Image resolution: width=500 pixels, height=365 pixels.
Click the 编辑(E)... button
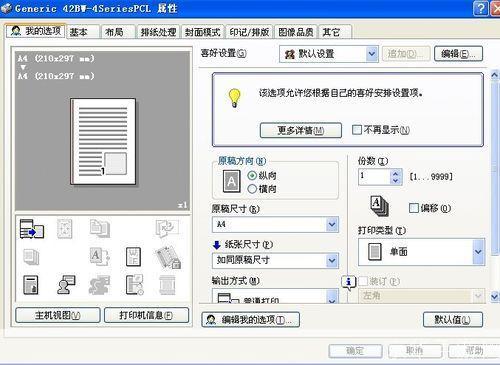point(458,54)
